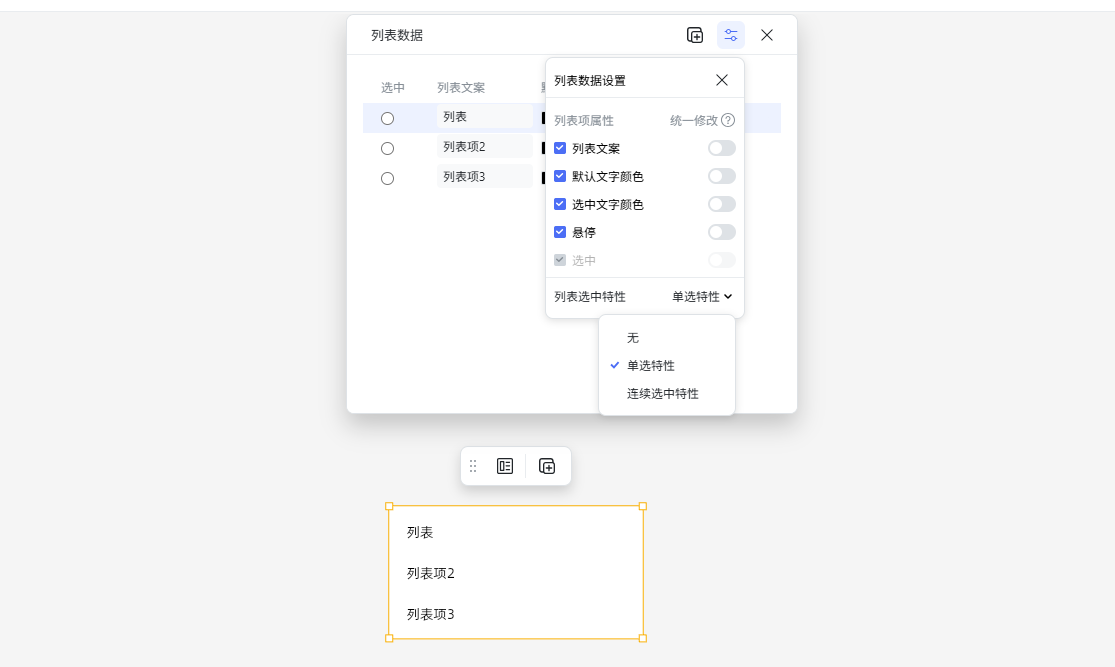
Task: Click the 列表项2 text input field
Action: [x=485, y=148]
